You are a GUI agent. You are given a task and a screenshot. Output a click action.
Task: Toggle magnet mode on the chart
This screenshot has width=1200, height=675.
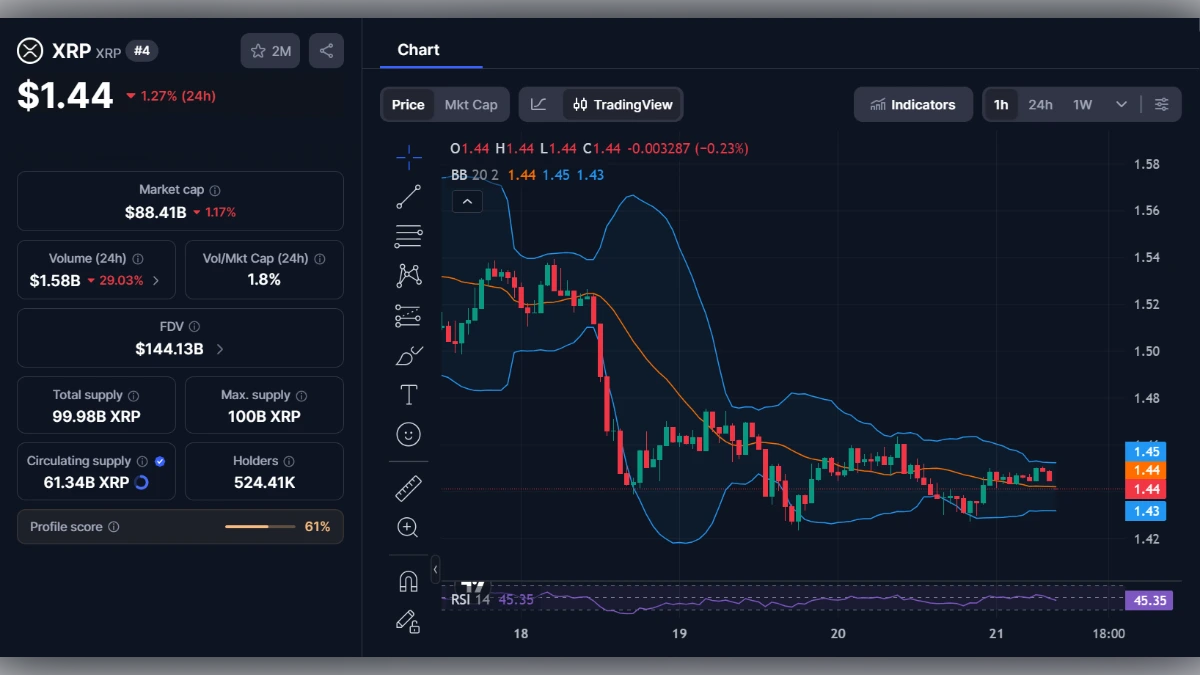[408, 581]
